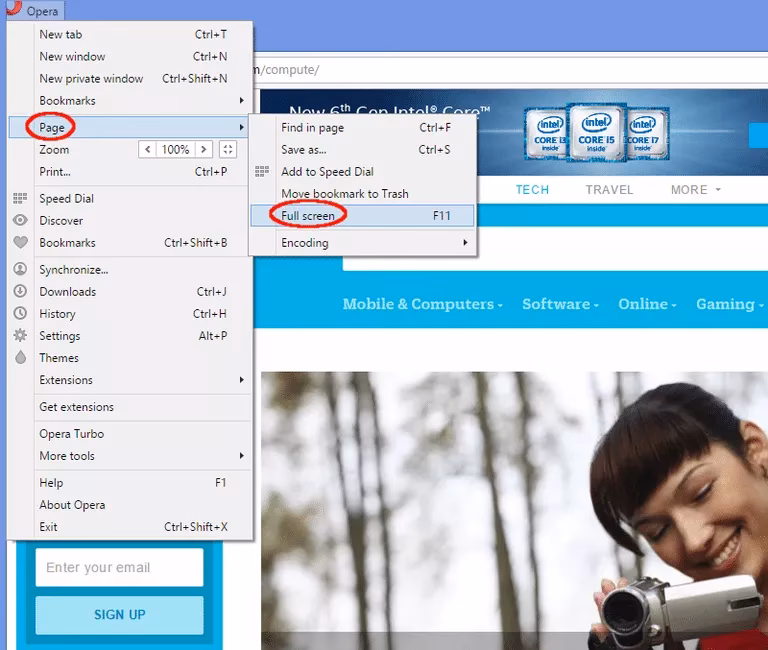
Task: Open the TECH navigation link
Action: click(x=532, y=190)
